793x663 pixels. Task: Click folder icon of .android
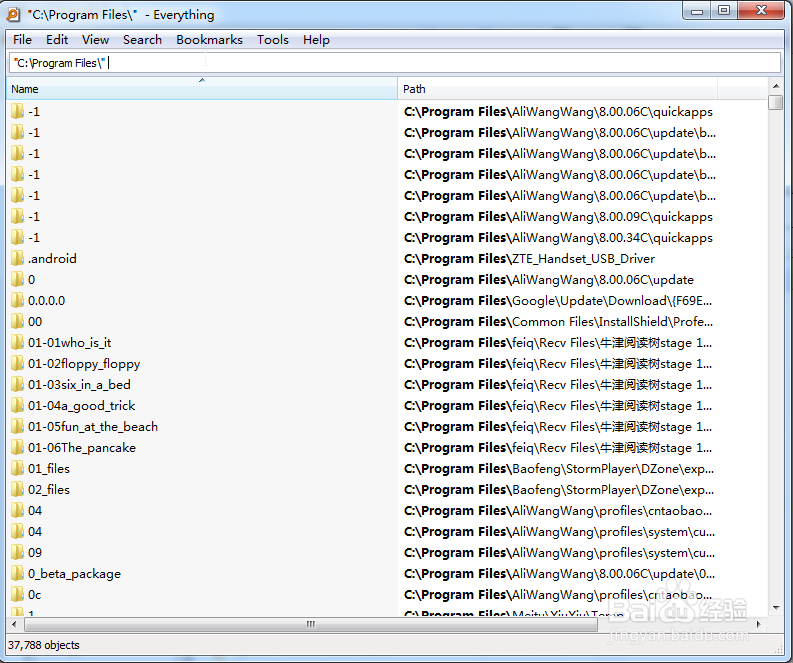pos(17,258)
